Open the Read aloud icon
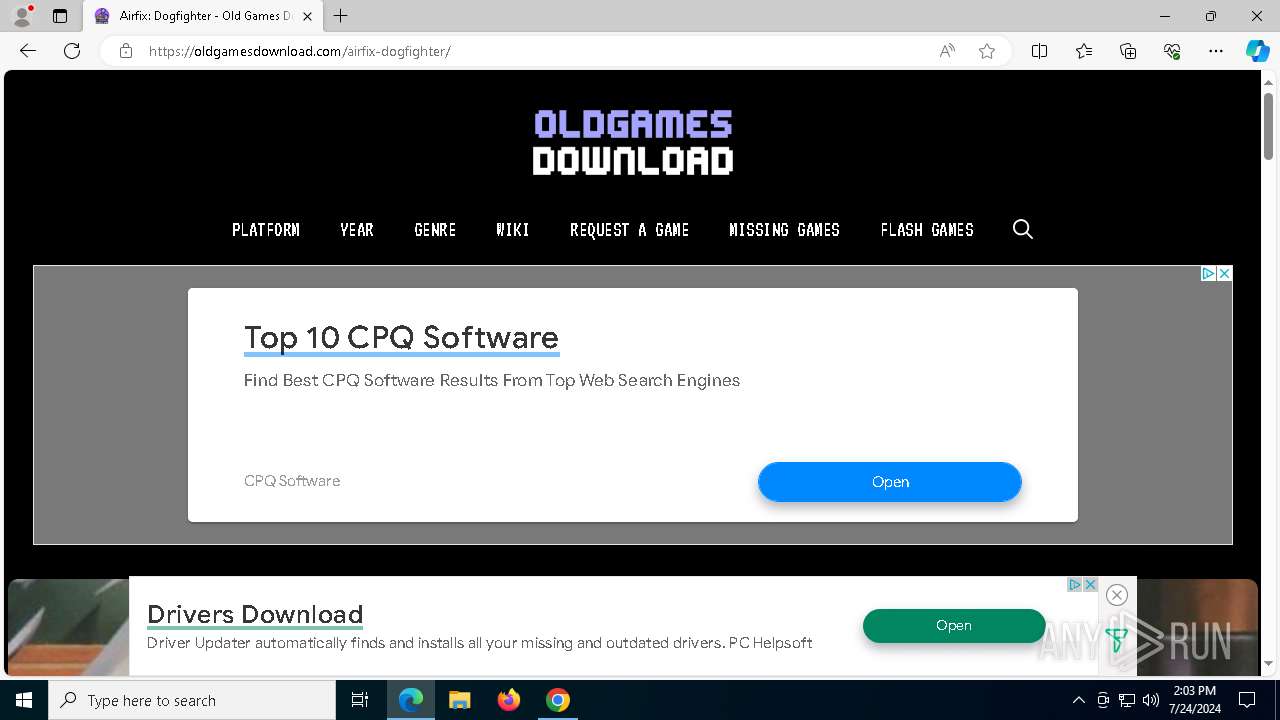 (947, 51)
